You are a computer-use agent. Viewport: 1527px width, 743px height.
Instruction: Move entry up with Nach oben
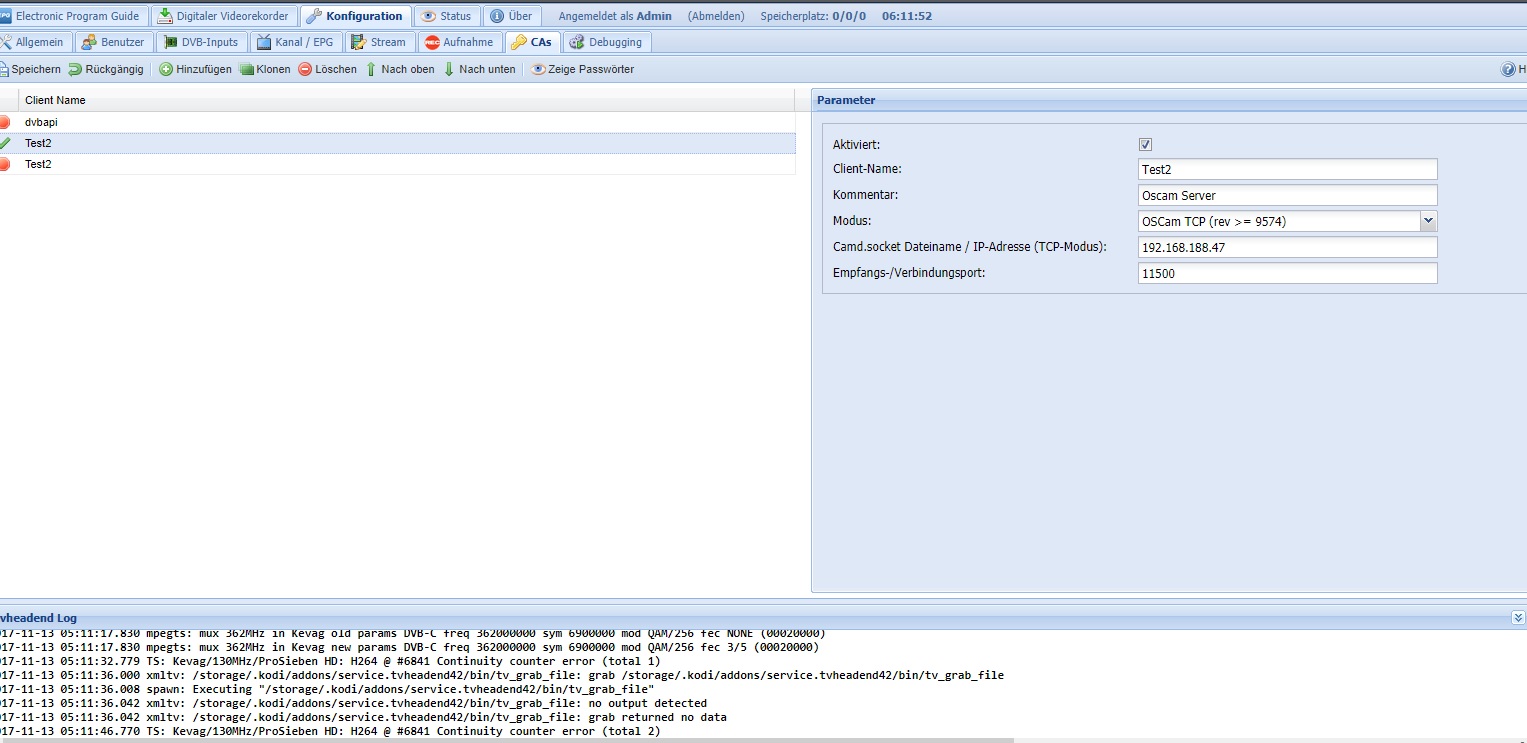click(x=399, y=69)
